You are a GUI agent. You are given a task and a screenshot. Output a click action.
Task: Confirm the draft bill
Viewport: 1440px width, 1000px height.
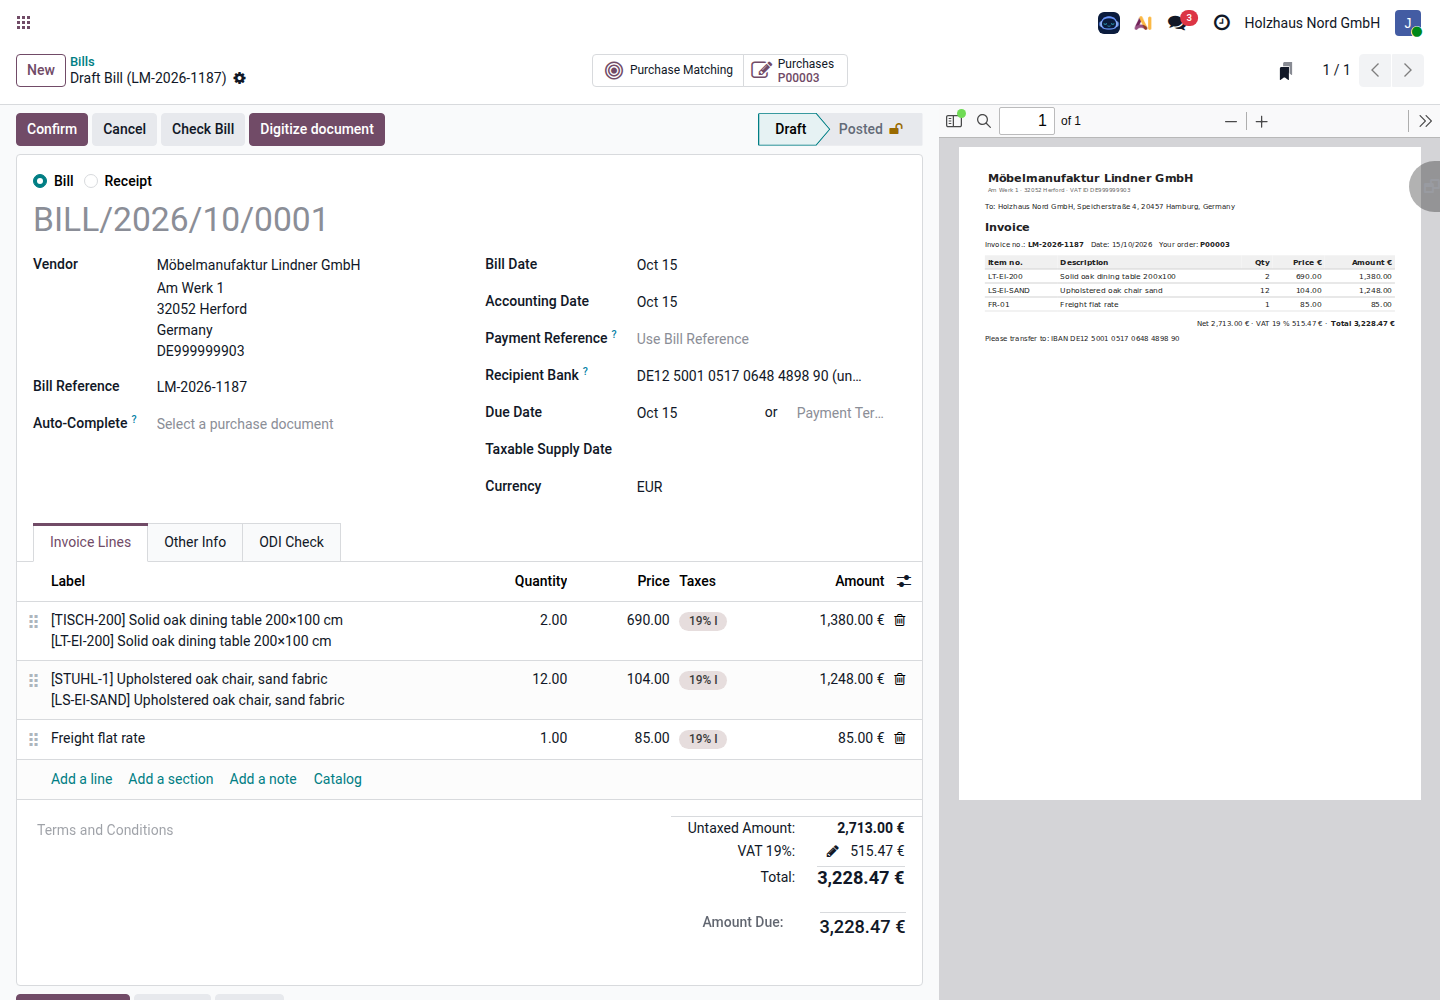(52, 129)
